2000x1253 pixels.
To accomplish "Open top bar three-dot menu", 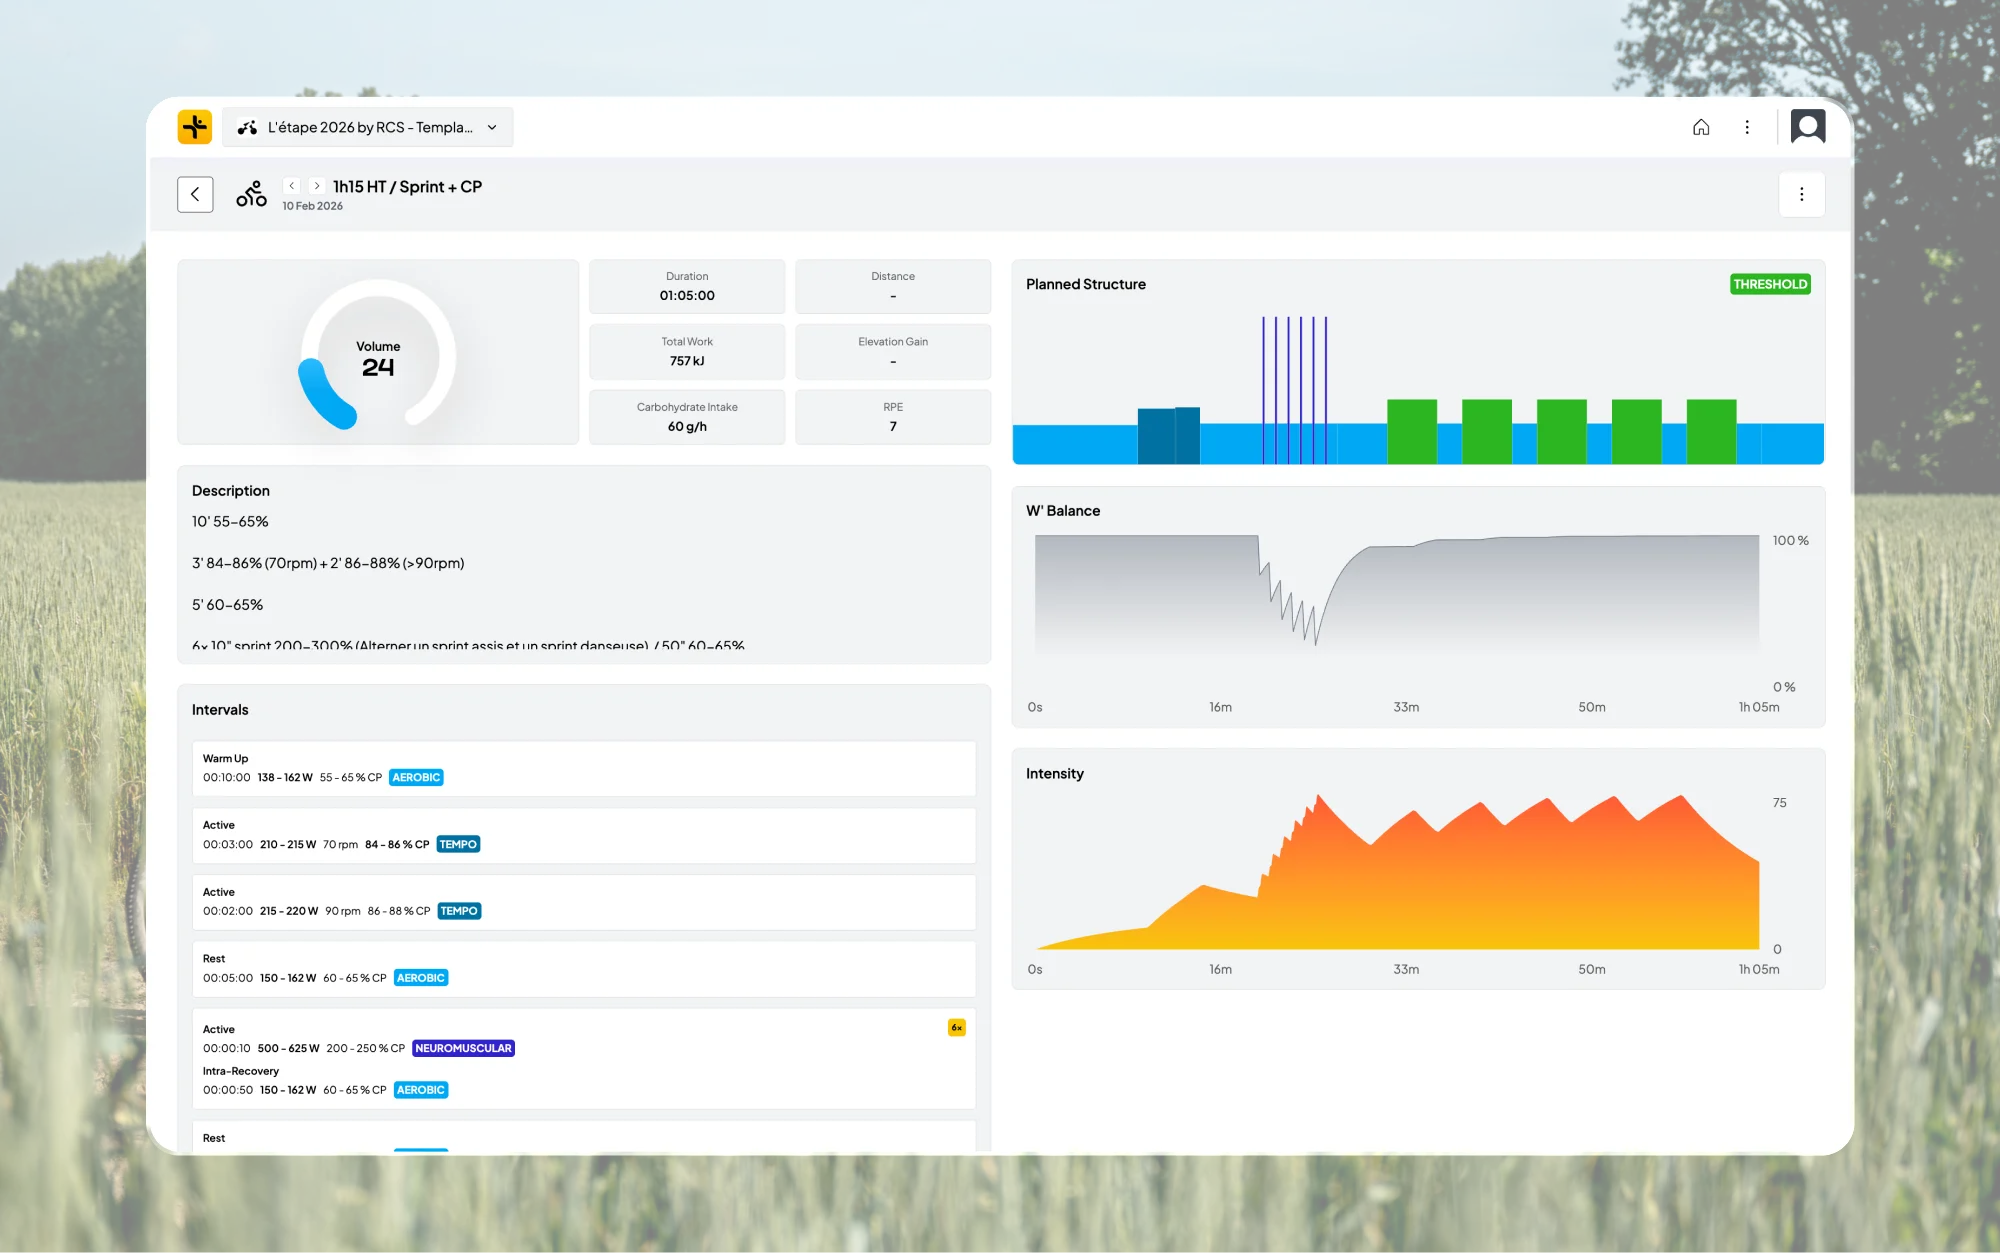I will [1747, 127].
